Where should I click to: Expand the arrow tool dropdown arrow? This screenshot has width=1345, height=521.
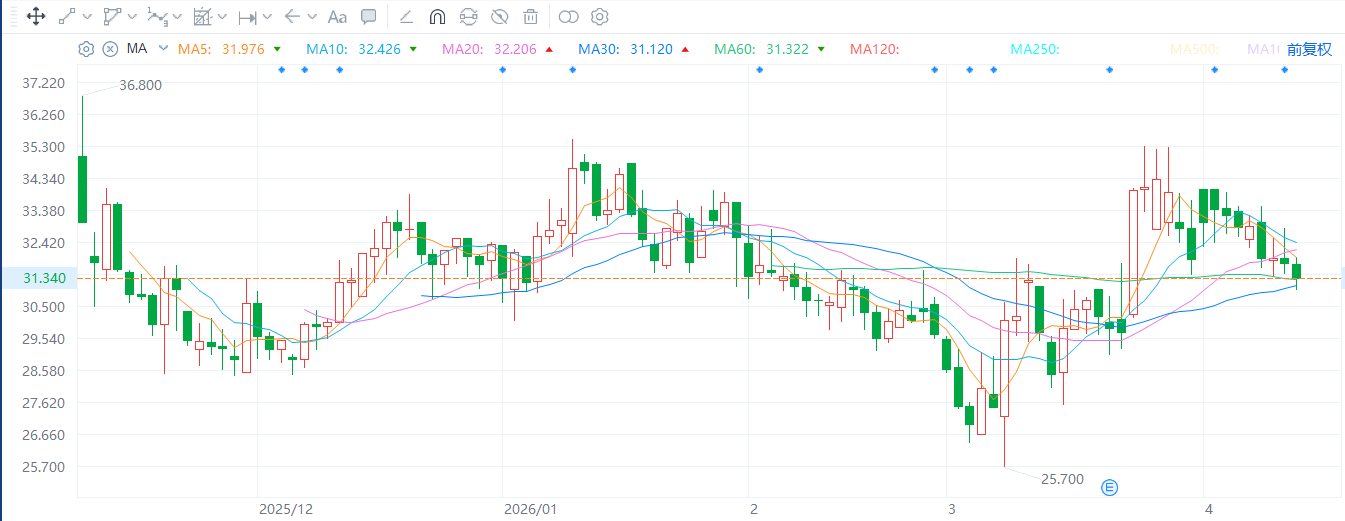pyautogui.click(x=312, y=17)
